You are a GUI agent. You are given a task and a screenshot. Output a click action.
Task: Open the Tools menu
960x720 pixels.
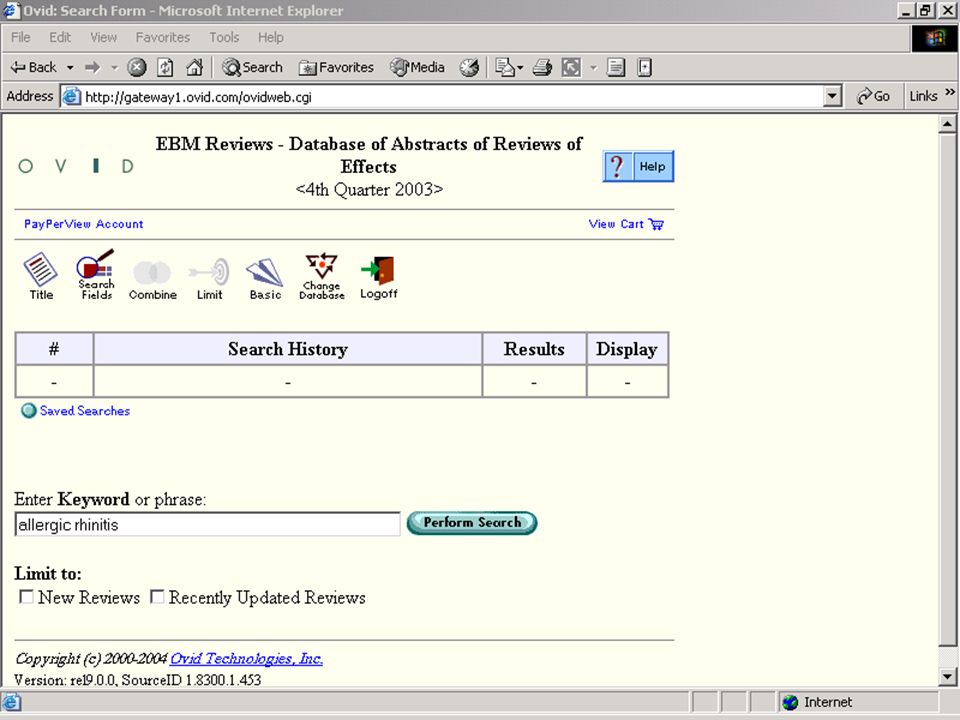[x=224, y=37]
